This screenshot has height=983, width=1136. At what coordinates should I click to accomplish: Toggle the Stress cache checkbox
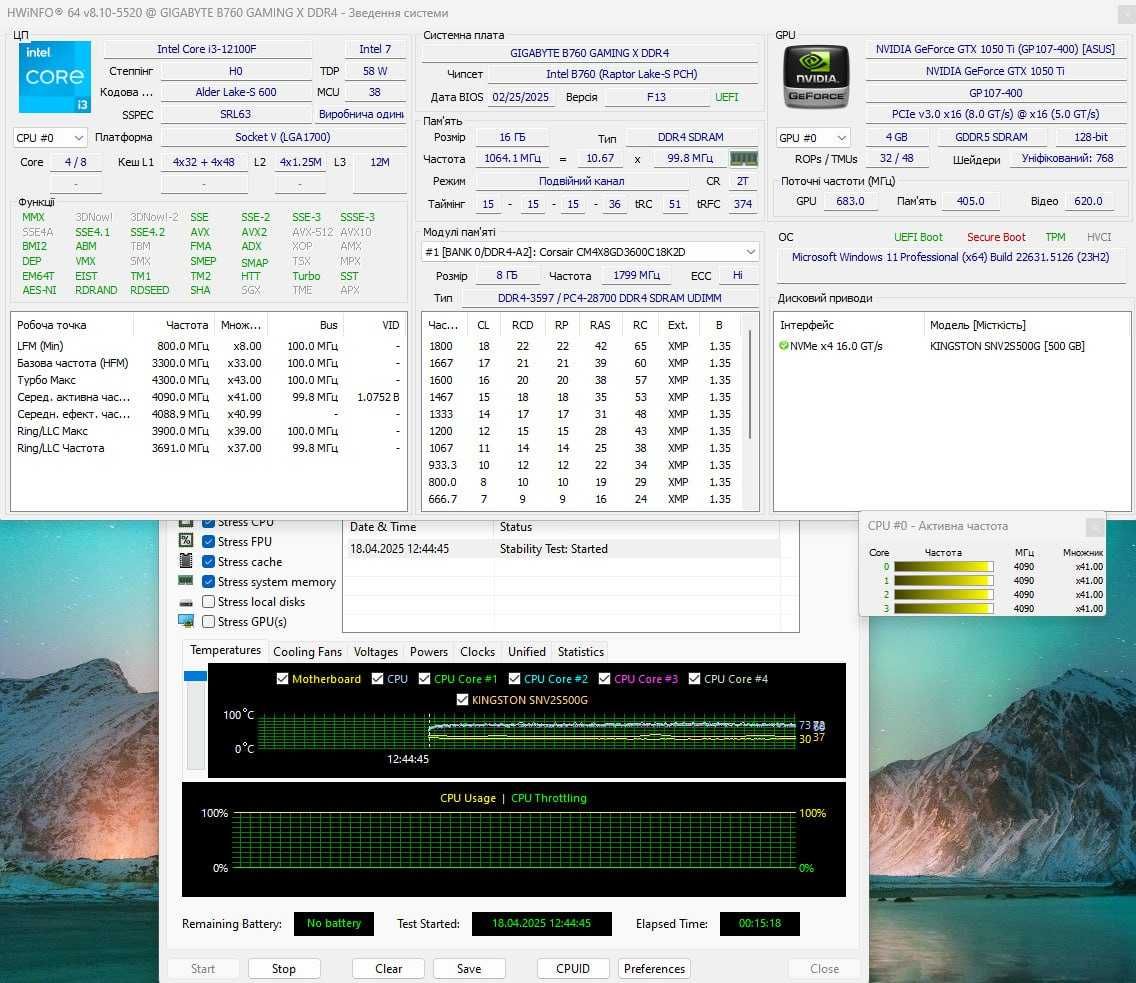pos(208,561)
